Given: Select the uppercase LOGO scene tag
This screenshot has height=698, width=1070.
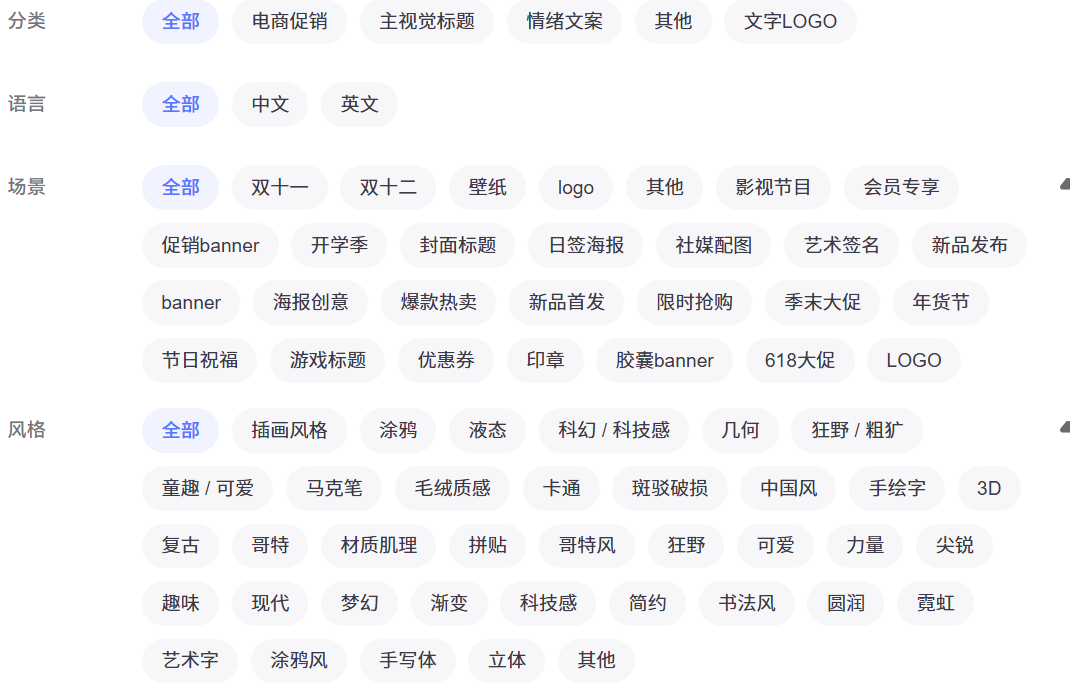Looking at the screenshot, I should point(913,360).
